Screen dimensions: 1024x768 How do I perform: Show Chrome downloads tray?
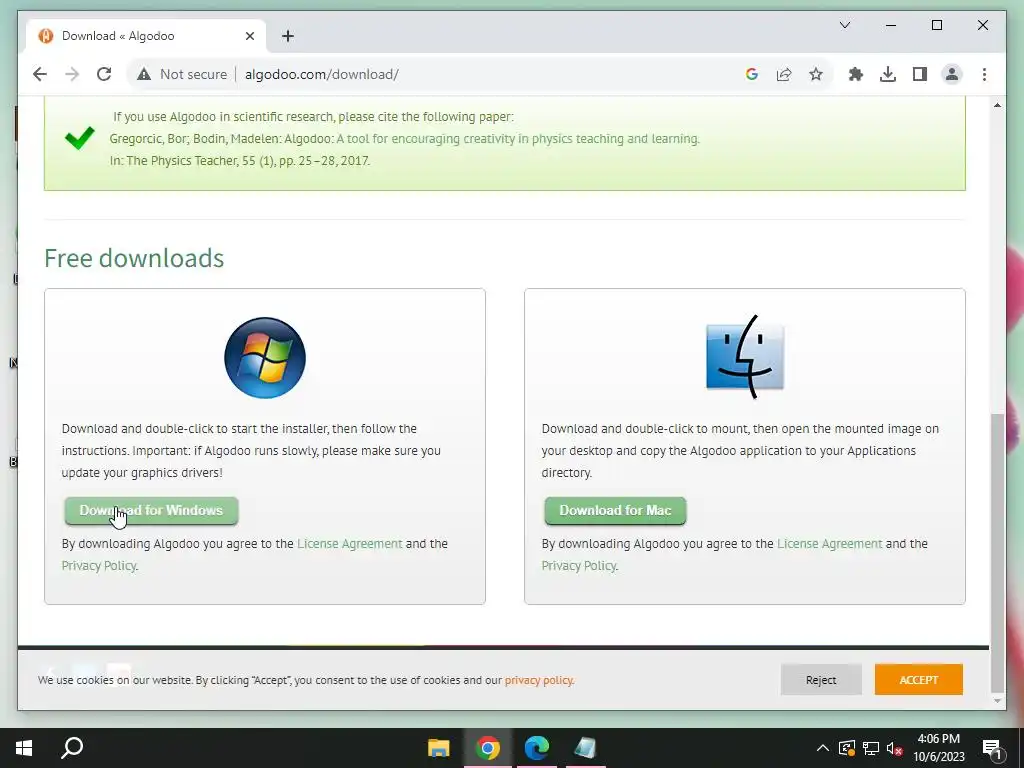pos(888,74)
